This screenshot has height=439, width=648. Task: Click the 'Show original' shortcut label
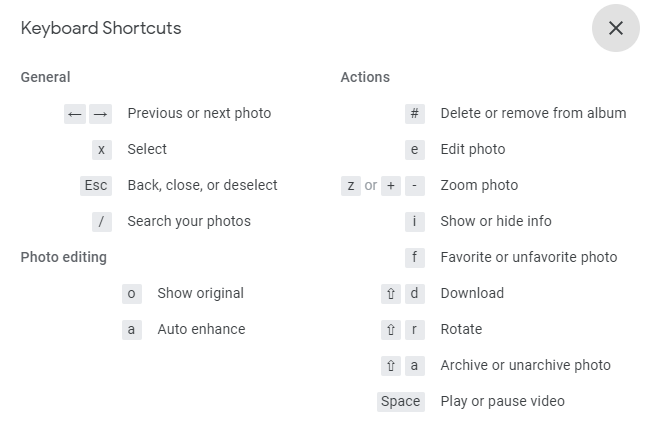(200, 293)
